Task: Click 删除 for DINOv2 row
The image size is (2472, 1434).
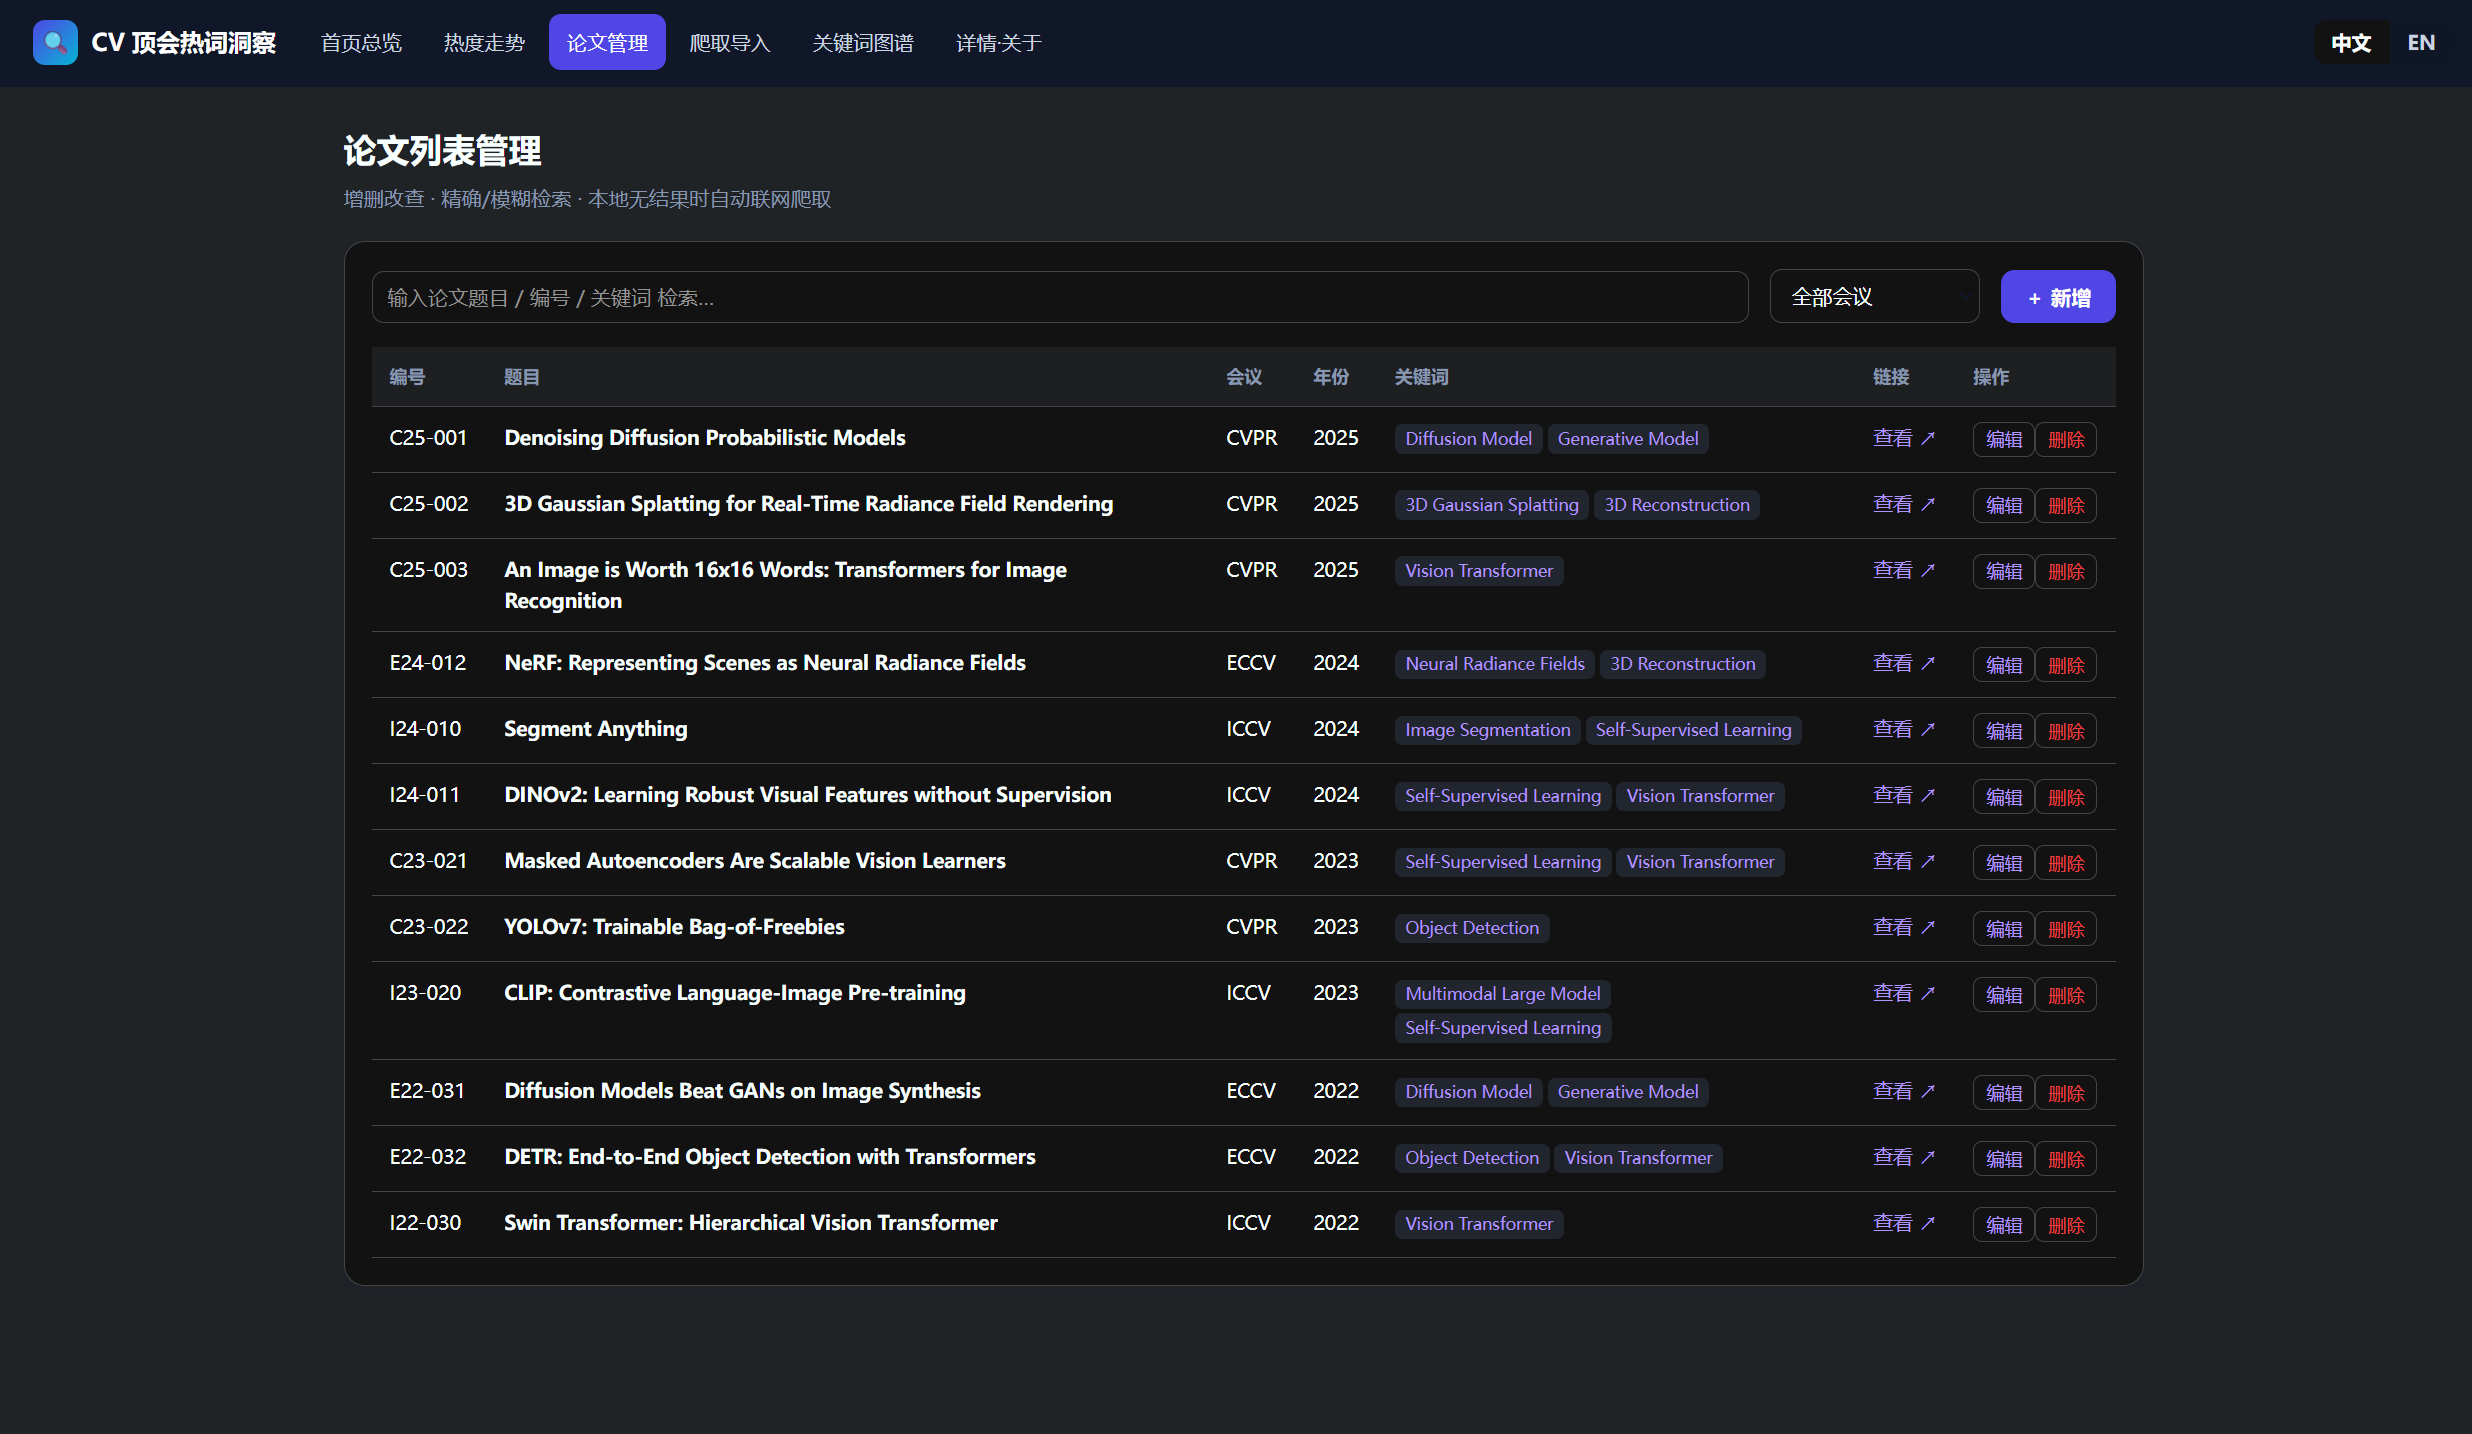Action: (2066, 797)
